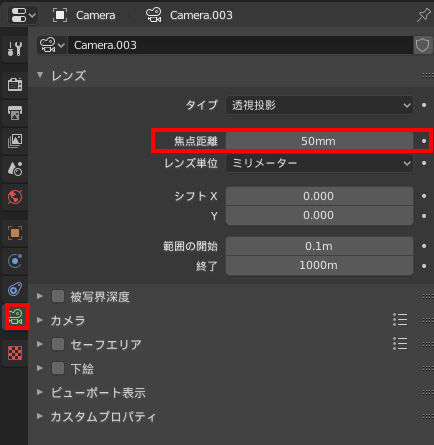Click the Camera.003 name input field
This screenshot has height=445, width=434.
[x=240, y=45]
